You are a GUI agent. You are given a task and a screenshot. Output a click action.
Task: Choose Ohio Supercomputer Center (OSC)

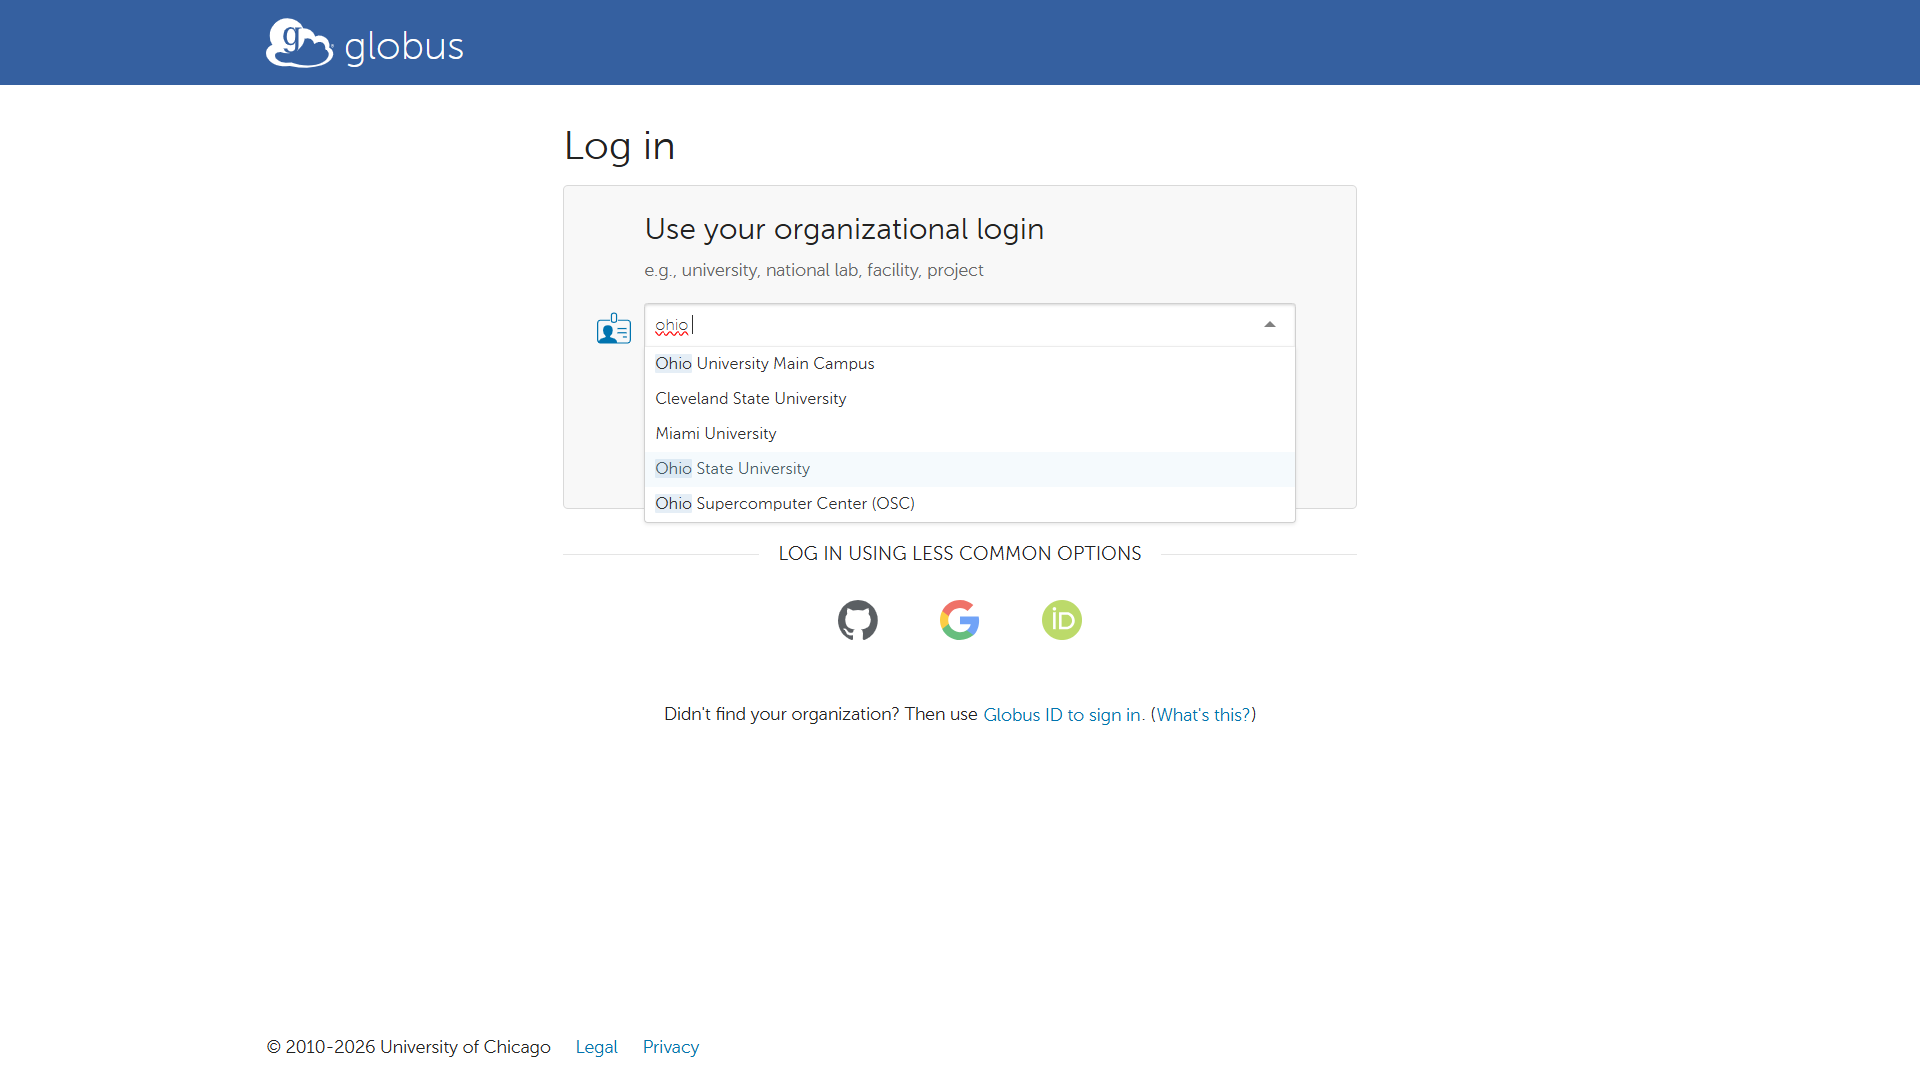coord(970,504)
